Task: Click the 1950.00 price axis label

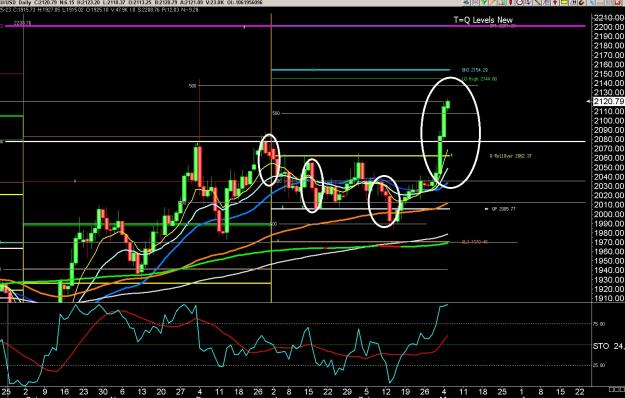Action: point(609,261)
